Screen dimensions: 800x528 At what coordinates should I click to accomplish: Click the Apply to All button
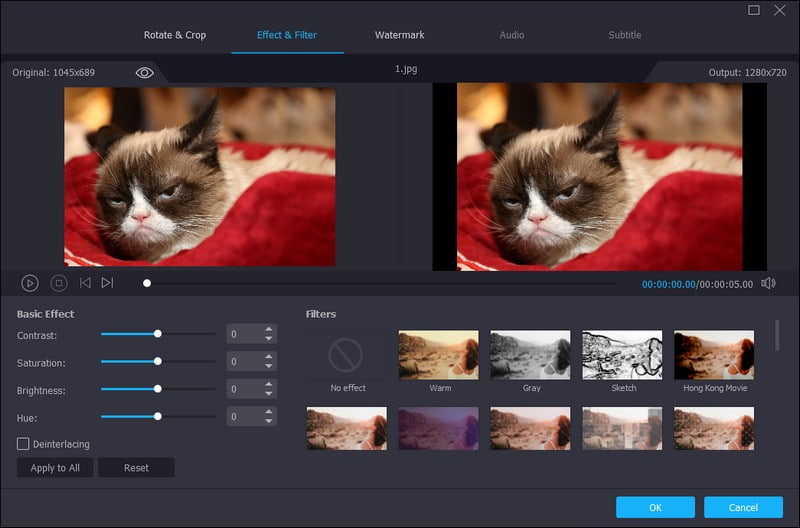pyautogui.click(x=55, y=468)
